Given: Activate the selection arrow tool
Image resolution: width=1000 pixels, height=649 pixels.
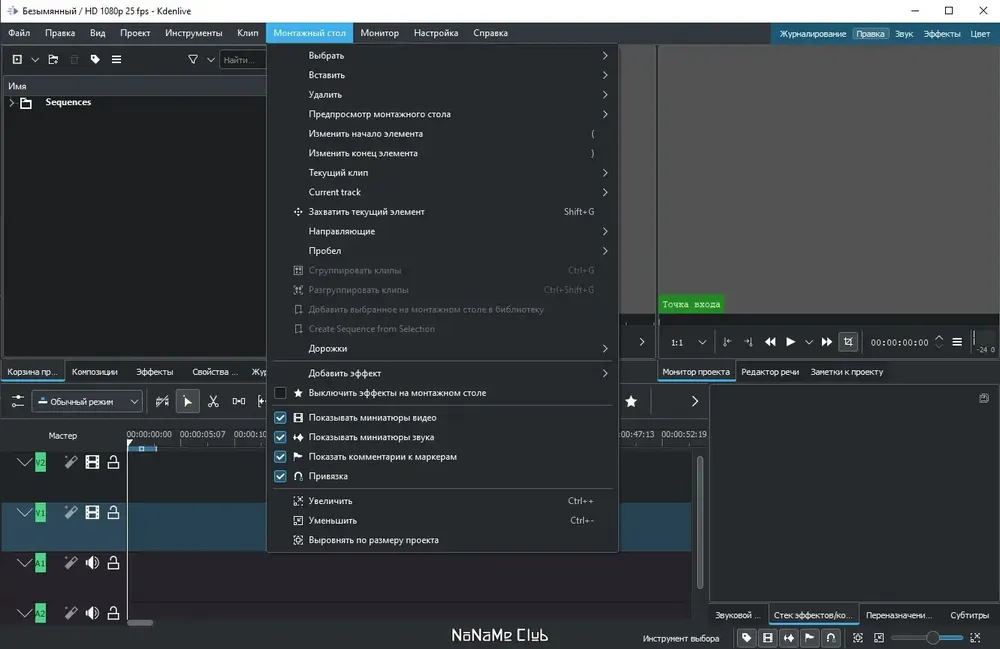Looking at the screenshot, I should pos(188,401).
